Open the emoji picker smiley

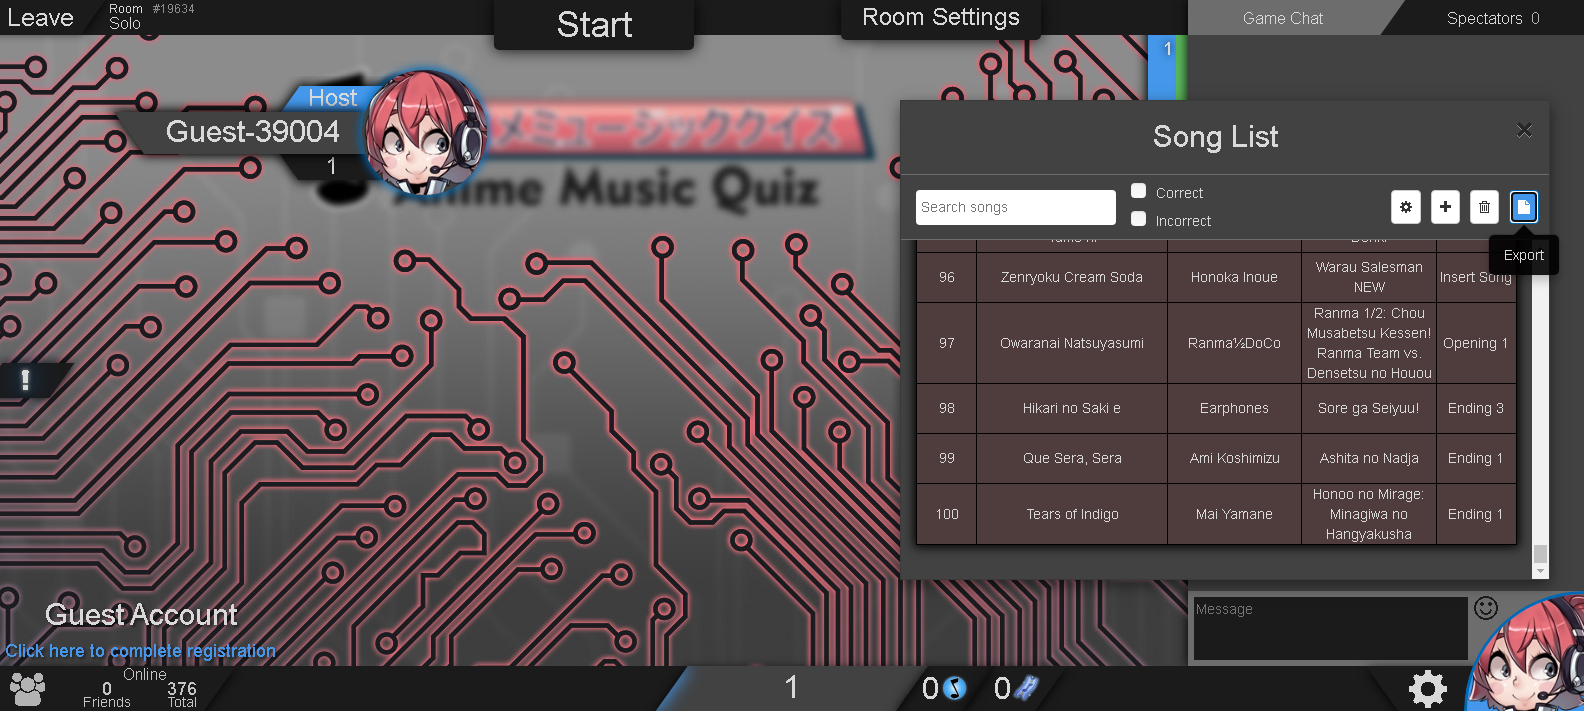[x=1486, y=608]
